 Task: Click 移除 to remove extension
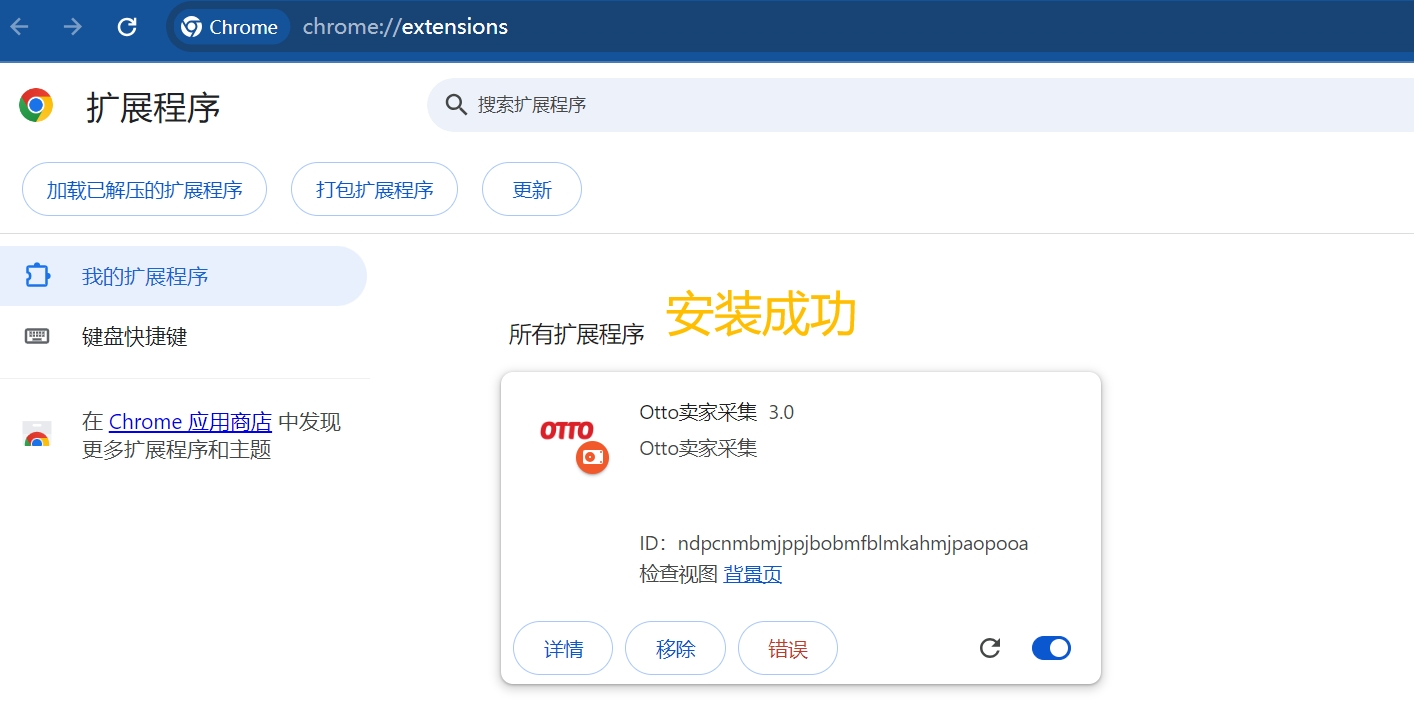click(x=675, y=648)
